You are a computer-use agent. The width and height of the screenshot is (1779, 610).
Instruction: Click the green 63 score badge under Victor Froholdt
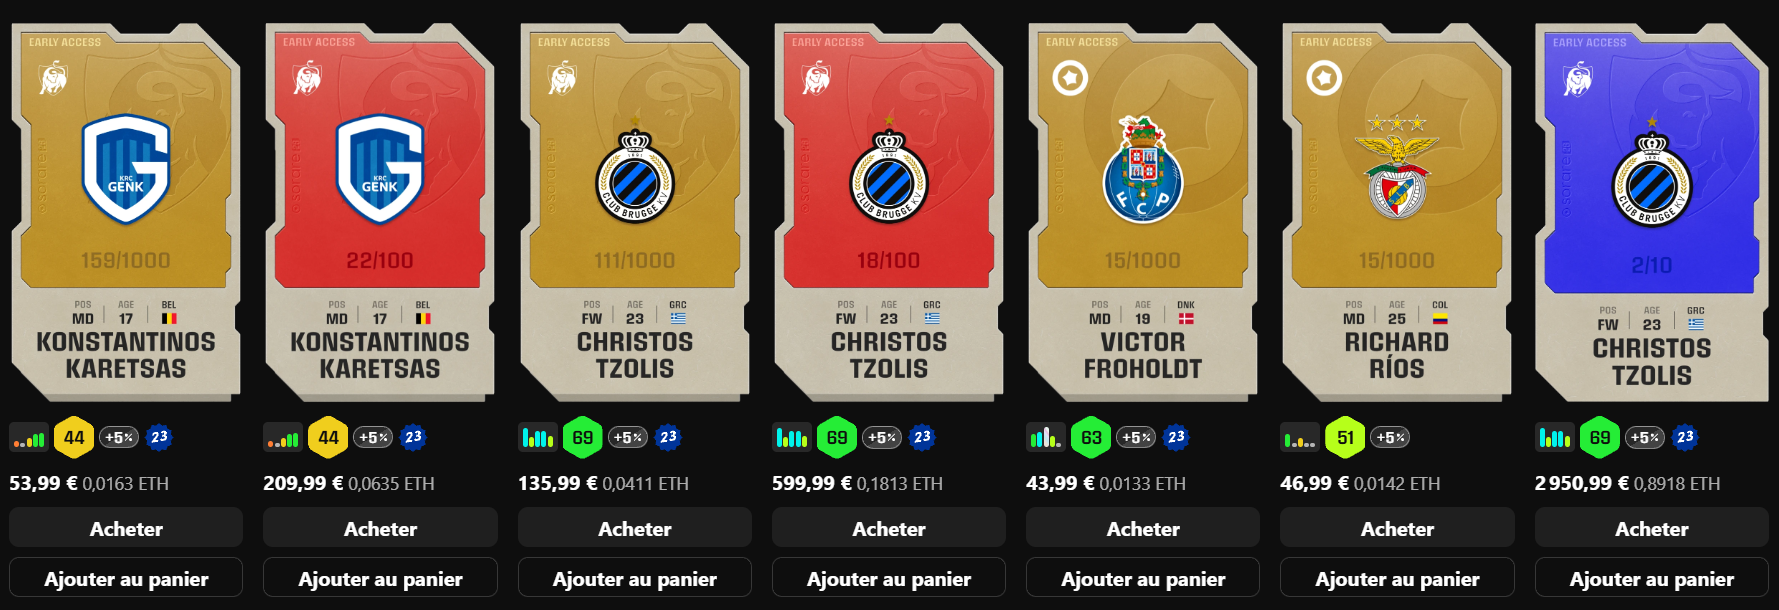point(1091,437)
